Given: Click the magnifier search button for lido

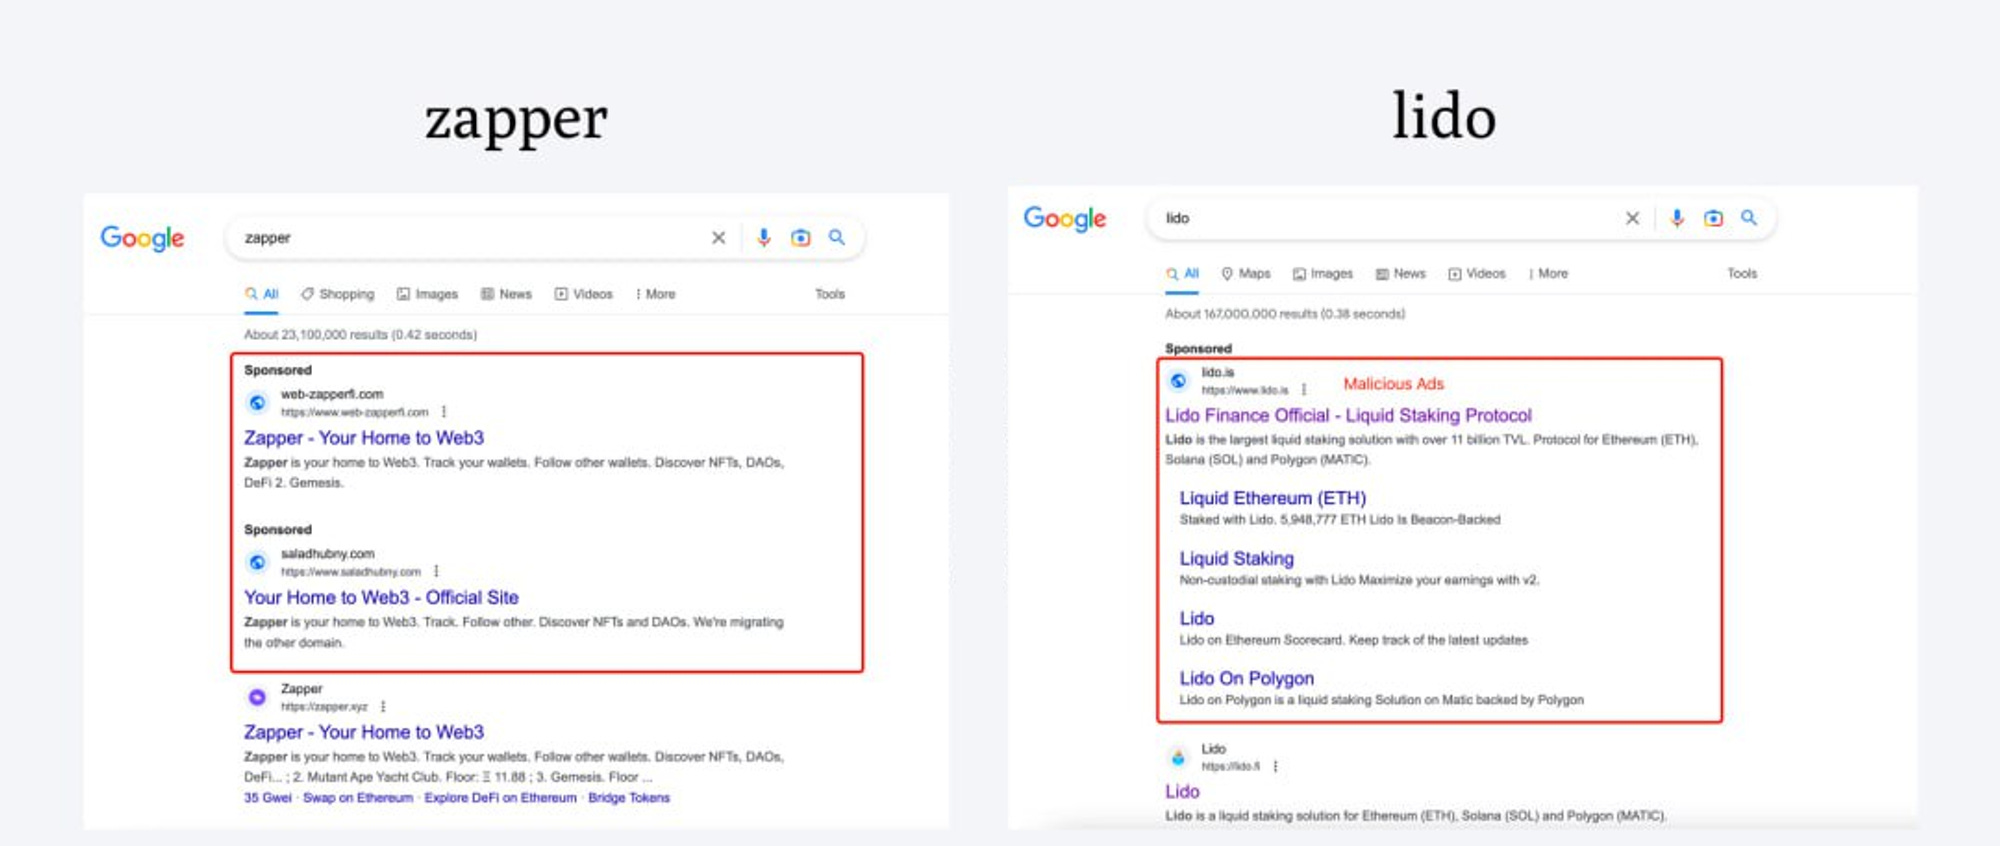Looking at the screenshot, I should tap(1749, 217).
